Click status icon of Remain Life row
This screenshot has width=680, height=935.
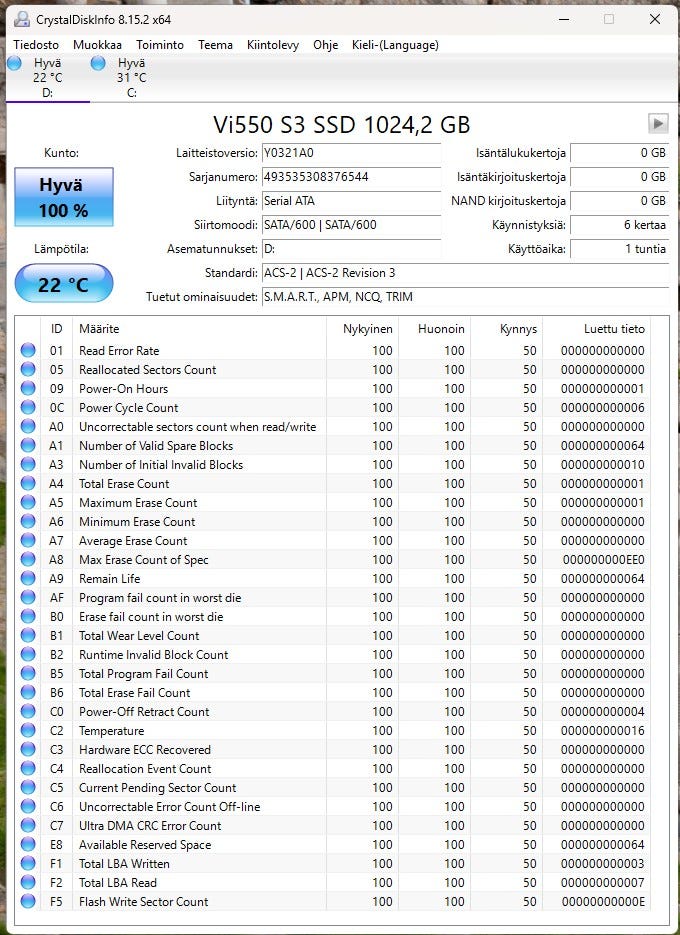click(28, 578)
